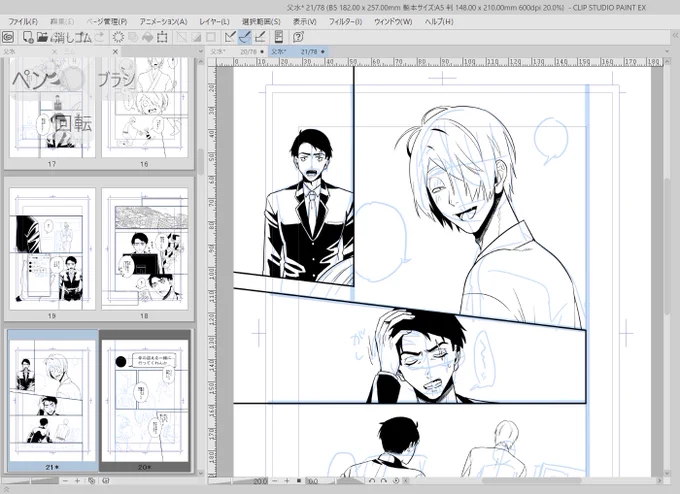Rotate canvas right icon
680x494 pixels.
pos(383,481)
